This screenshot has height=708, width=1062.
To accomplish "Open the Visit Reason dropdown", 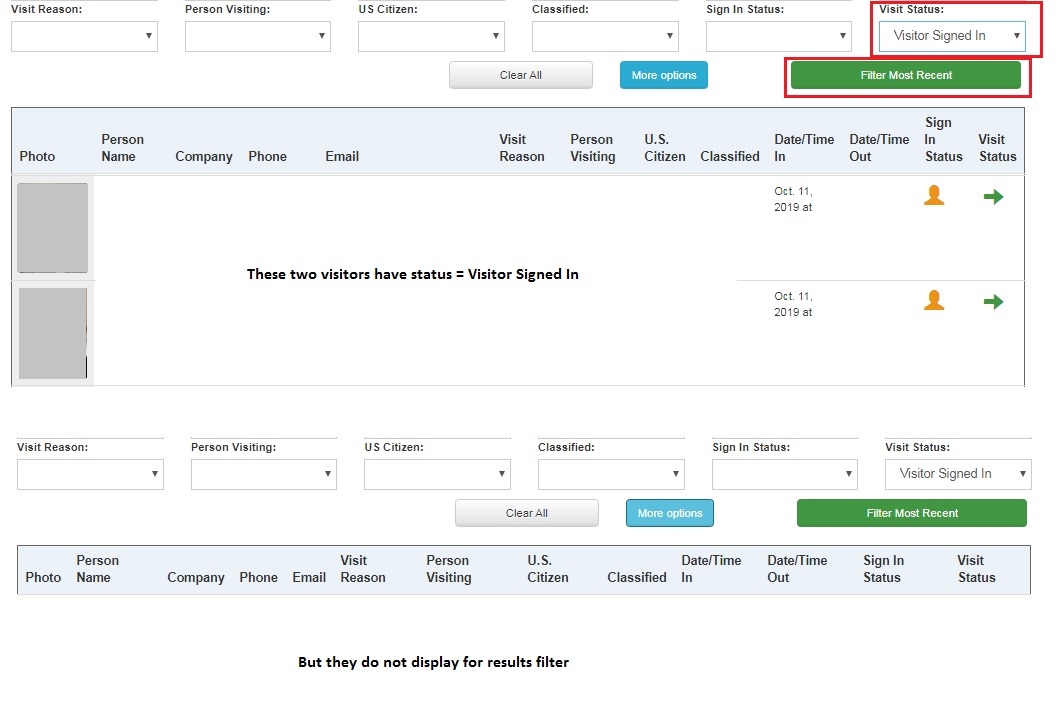I will tap(84, 36).
